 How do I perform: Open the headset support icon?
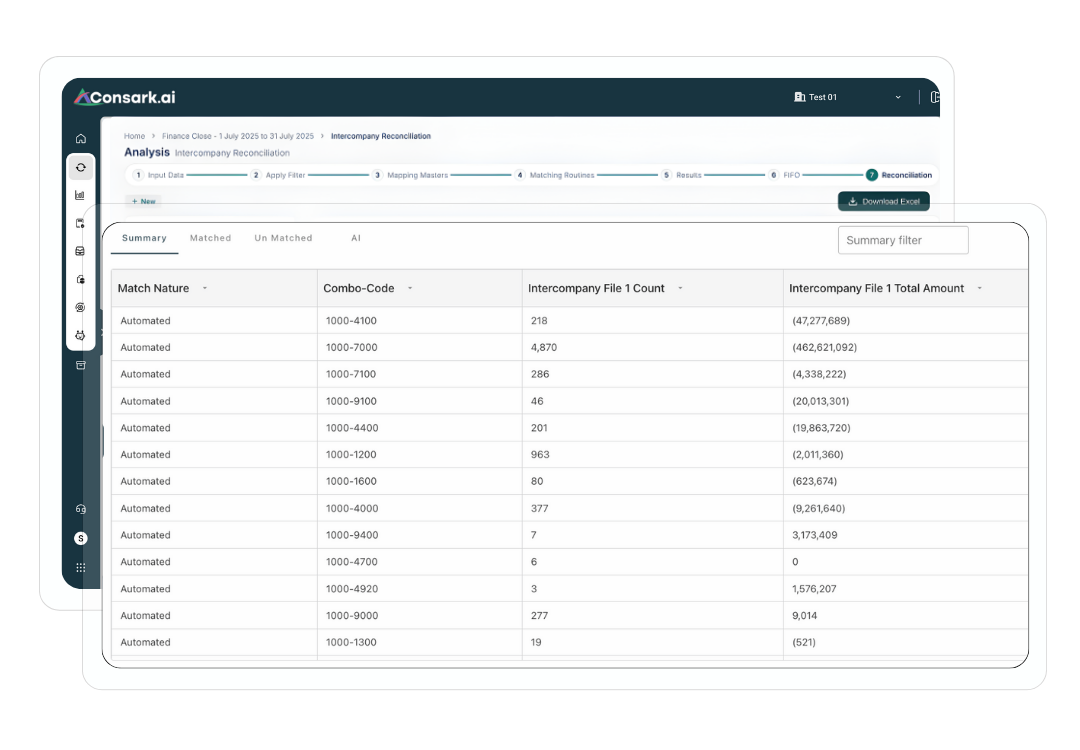pos(81,509)
